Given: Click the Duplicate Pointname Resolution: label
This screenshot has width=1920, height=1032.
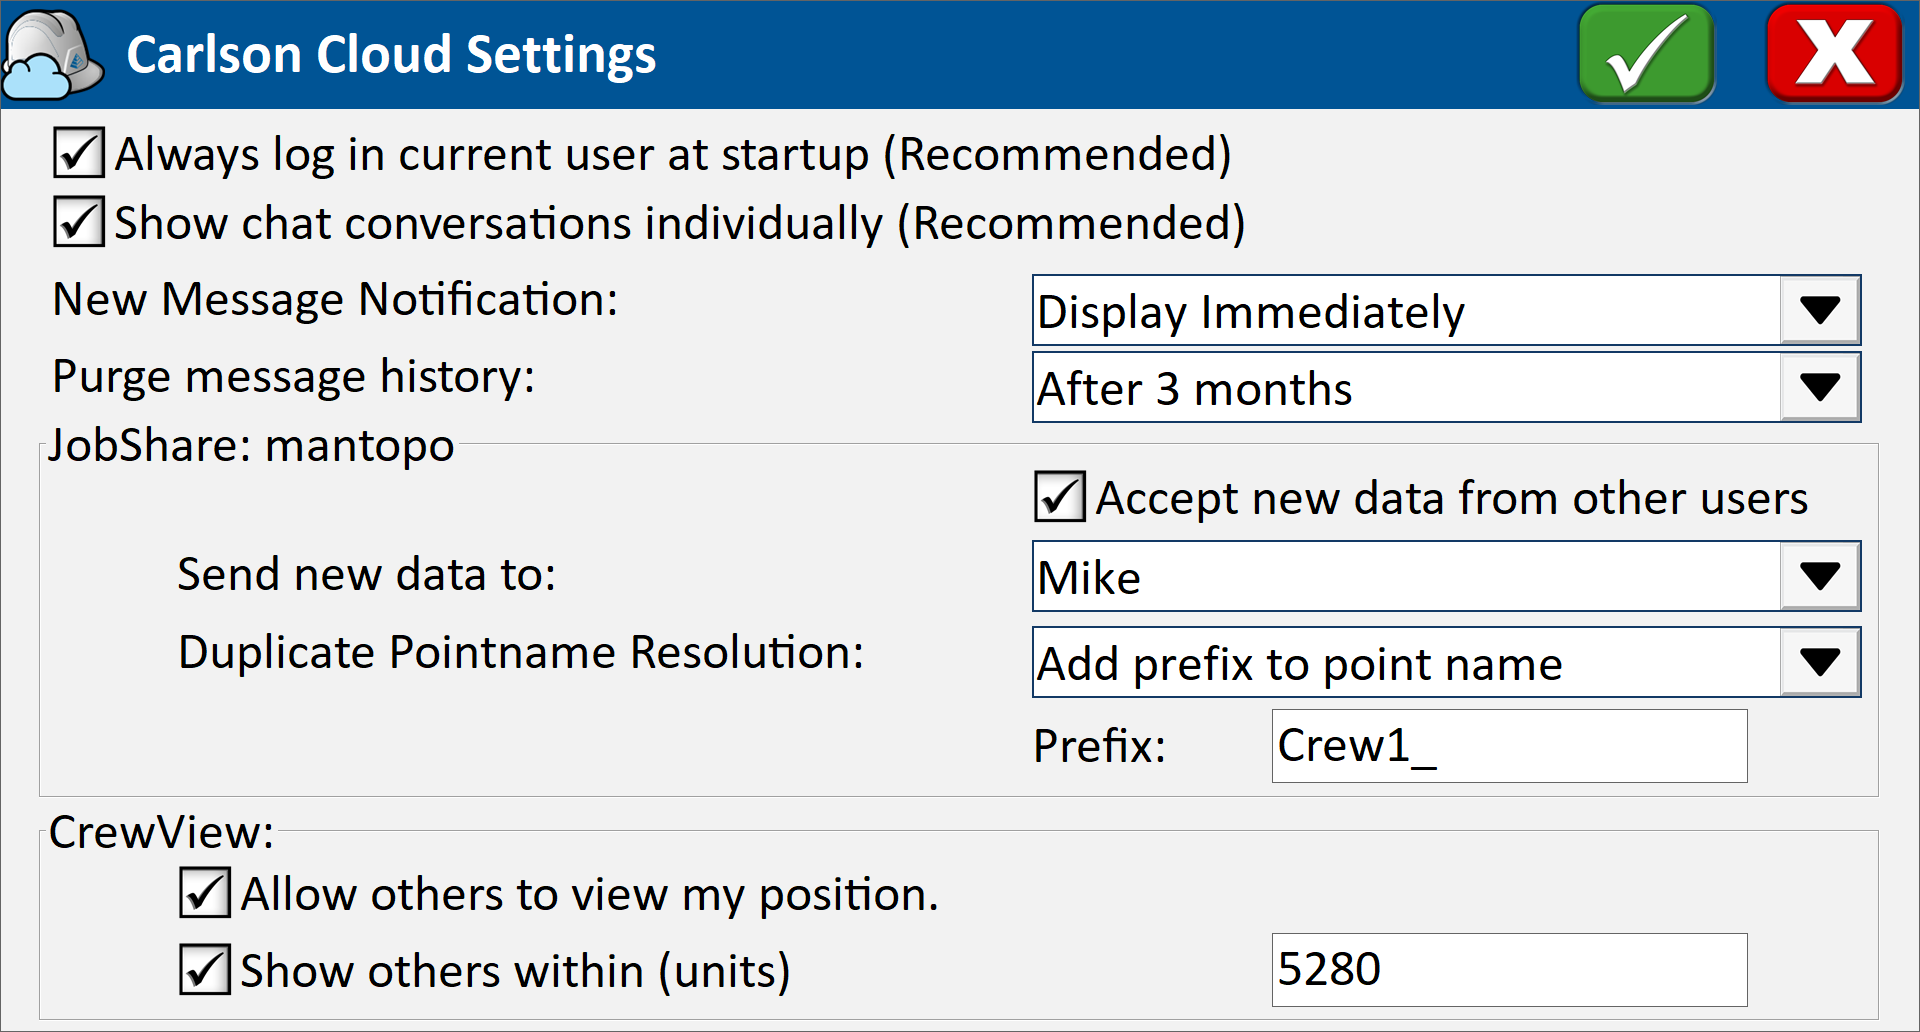Looking at the screenshot, I should point(521,652).
